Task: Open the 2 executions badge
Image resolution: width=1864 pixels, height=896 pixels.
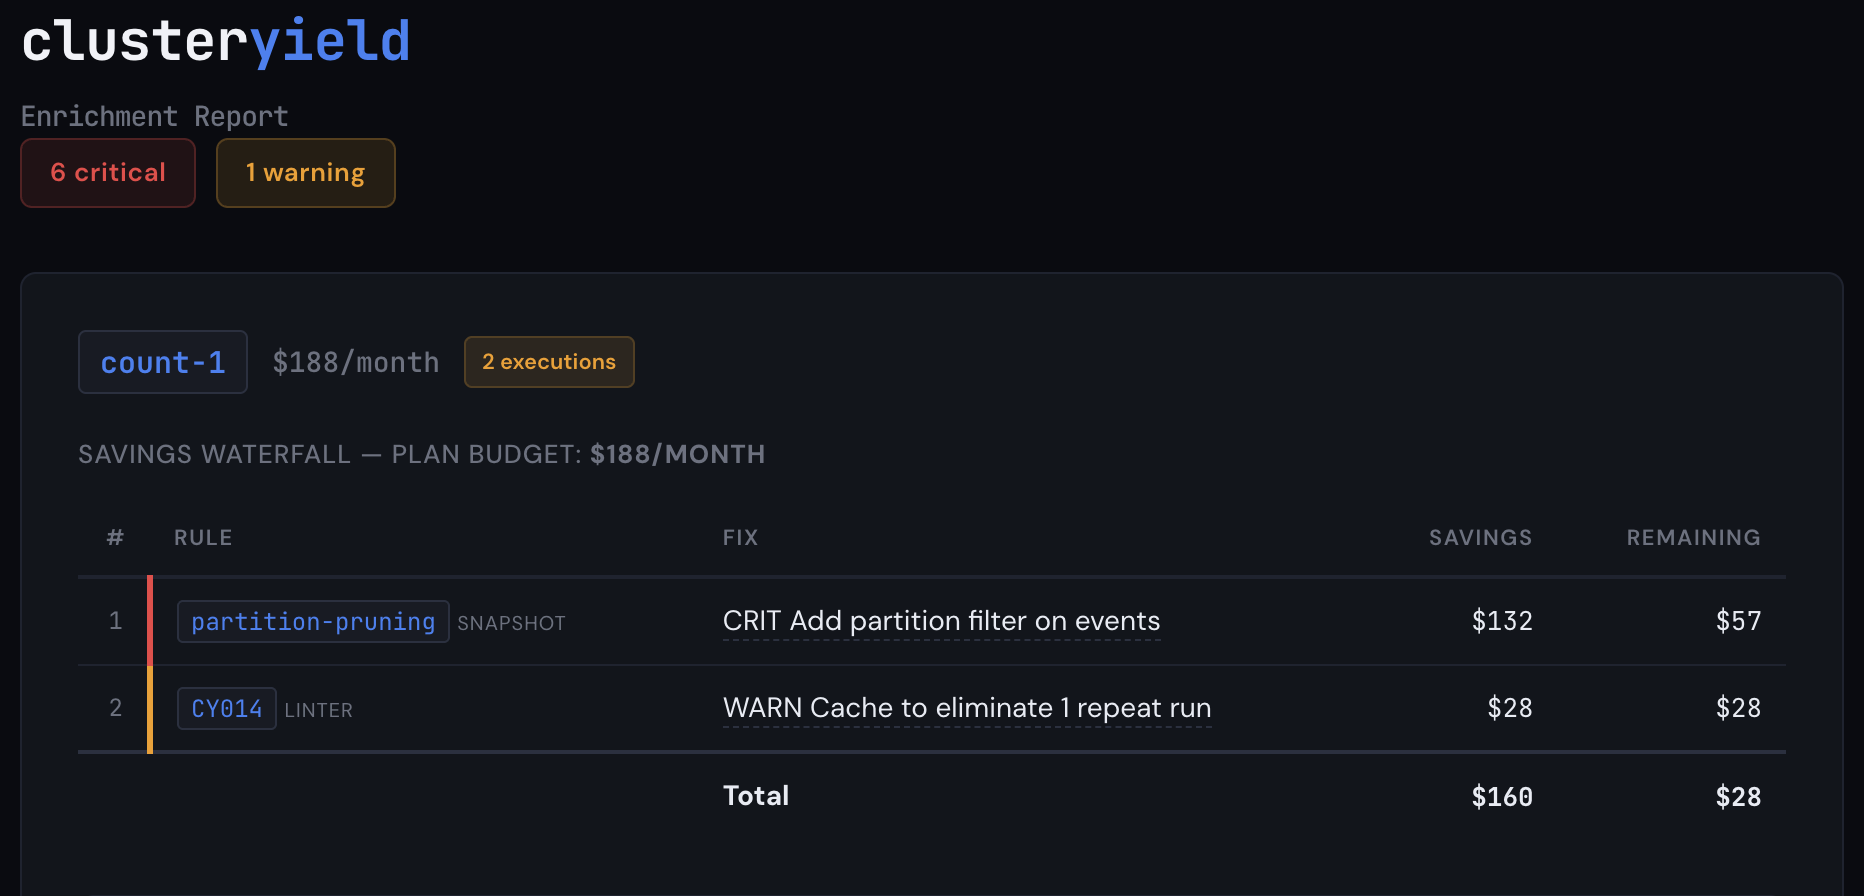Action: 548,362
